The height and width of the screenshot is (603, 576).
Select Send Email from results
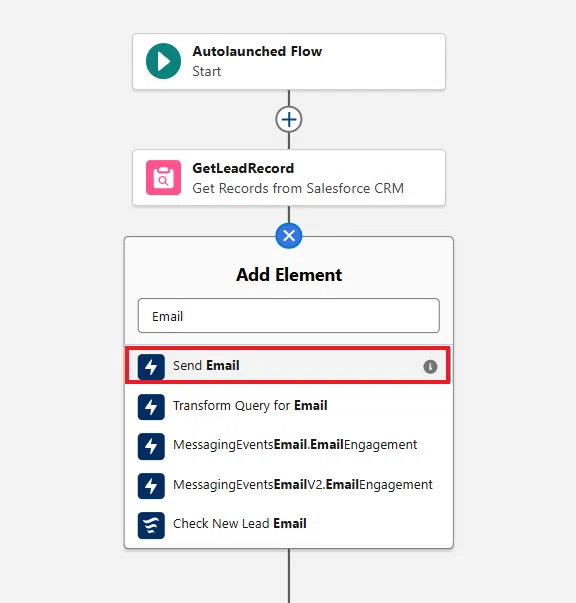(288, 365)
